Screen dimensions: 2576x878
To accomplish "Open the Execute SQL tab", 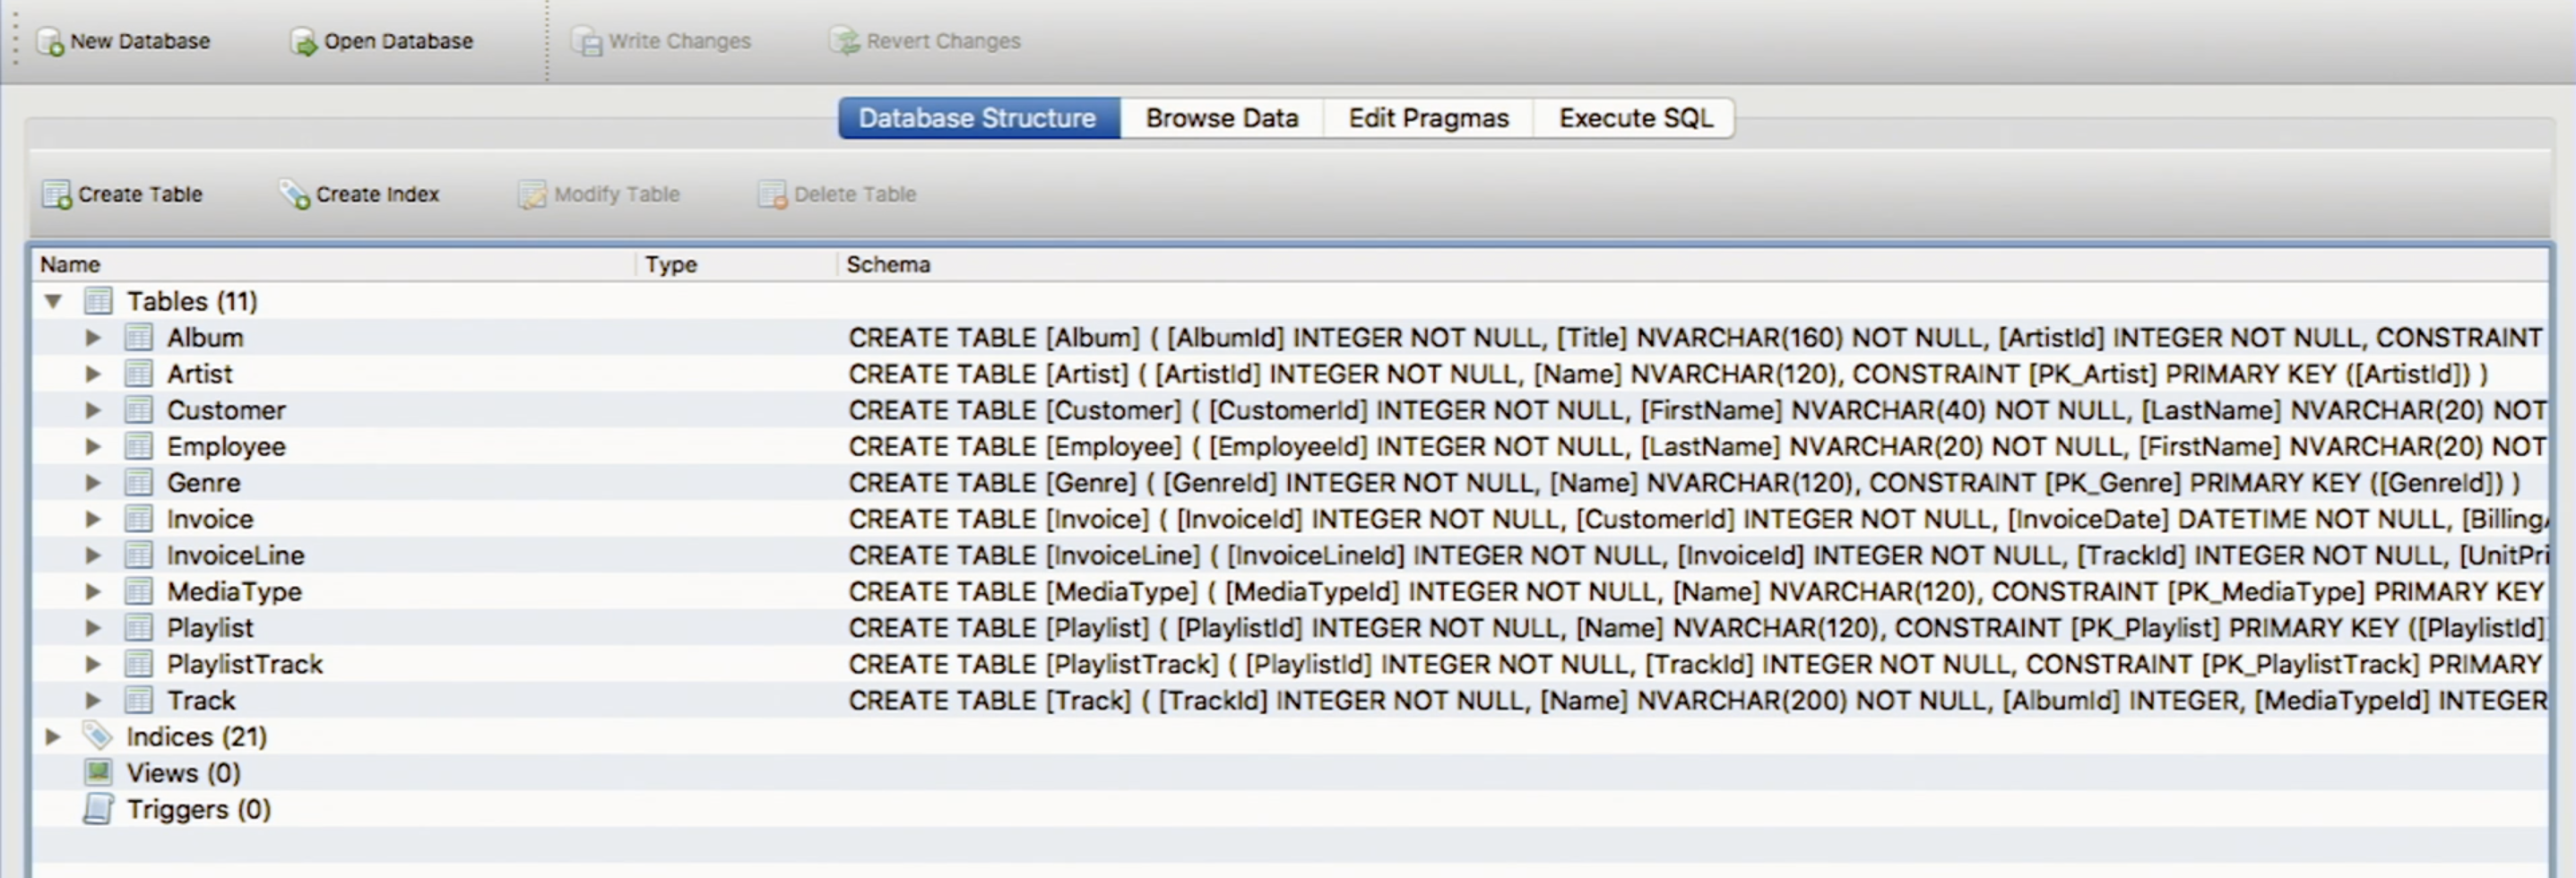I will (x=1635, y=118).
